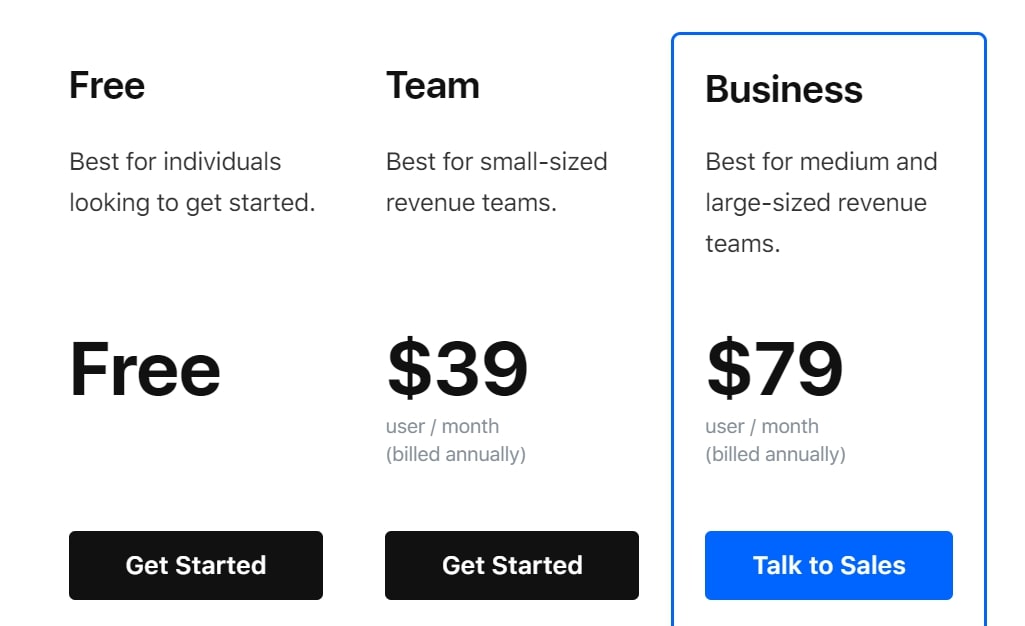Click Get Started under the Free plan
This screenshot has height=626, width=1025.
tap(195, 565)
